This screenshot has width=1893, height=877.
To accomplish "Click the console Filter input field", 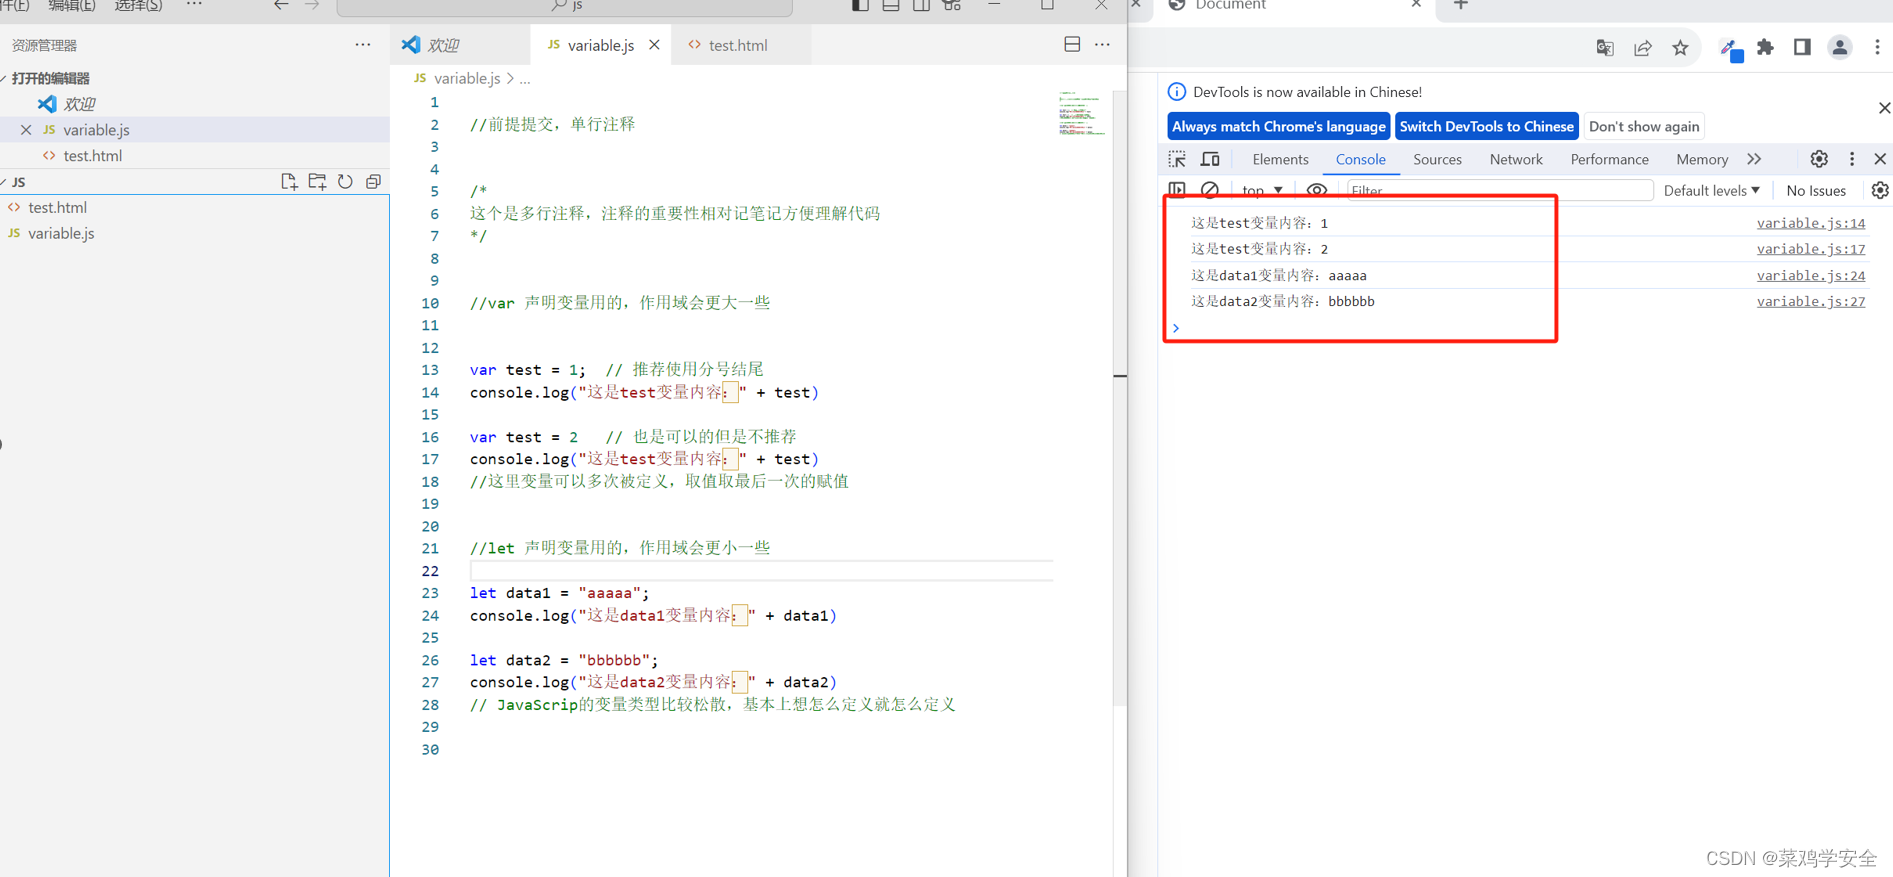I will tap(1498, 190).
